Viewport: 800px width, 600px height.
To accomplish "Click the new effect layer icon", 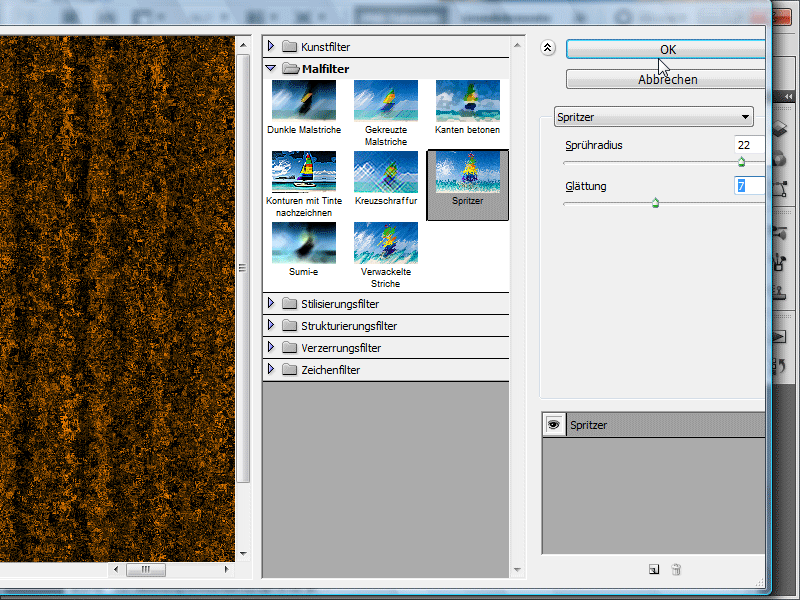I will (654, 569).
